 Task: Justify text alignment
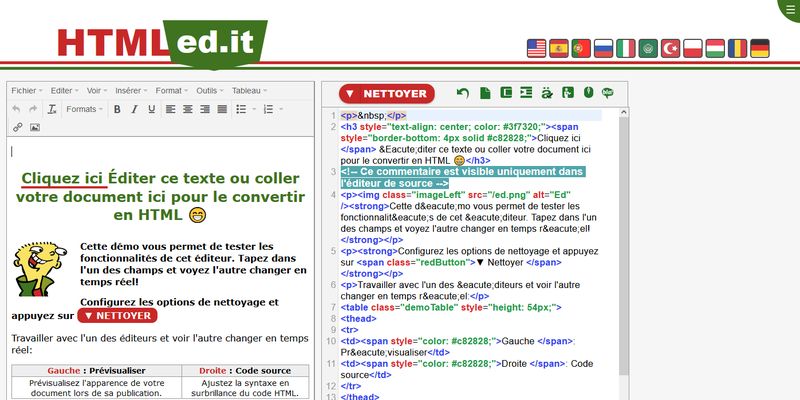click(222, 109)
